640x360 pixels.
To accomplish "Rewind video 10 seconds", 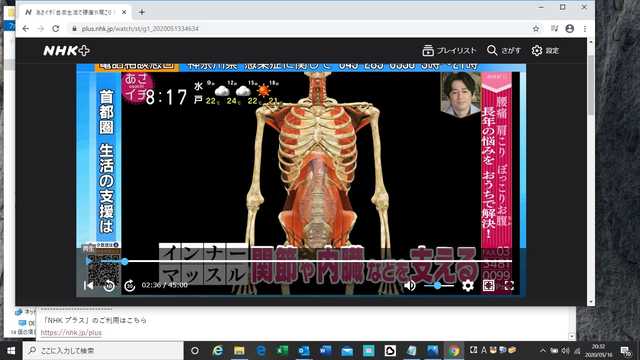I will pyautogui.click(x=109, y=285).
